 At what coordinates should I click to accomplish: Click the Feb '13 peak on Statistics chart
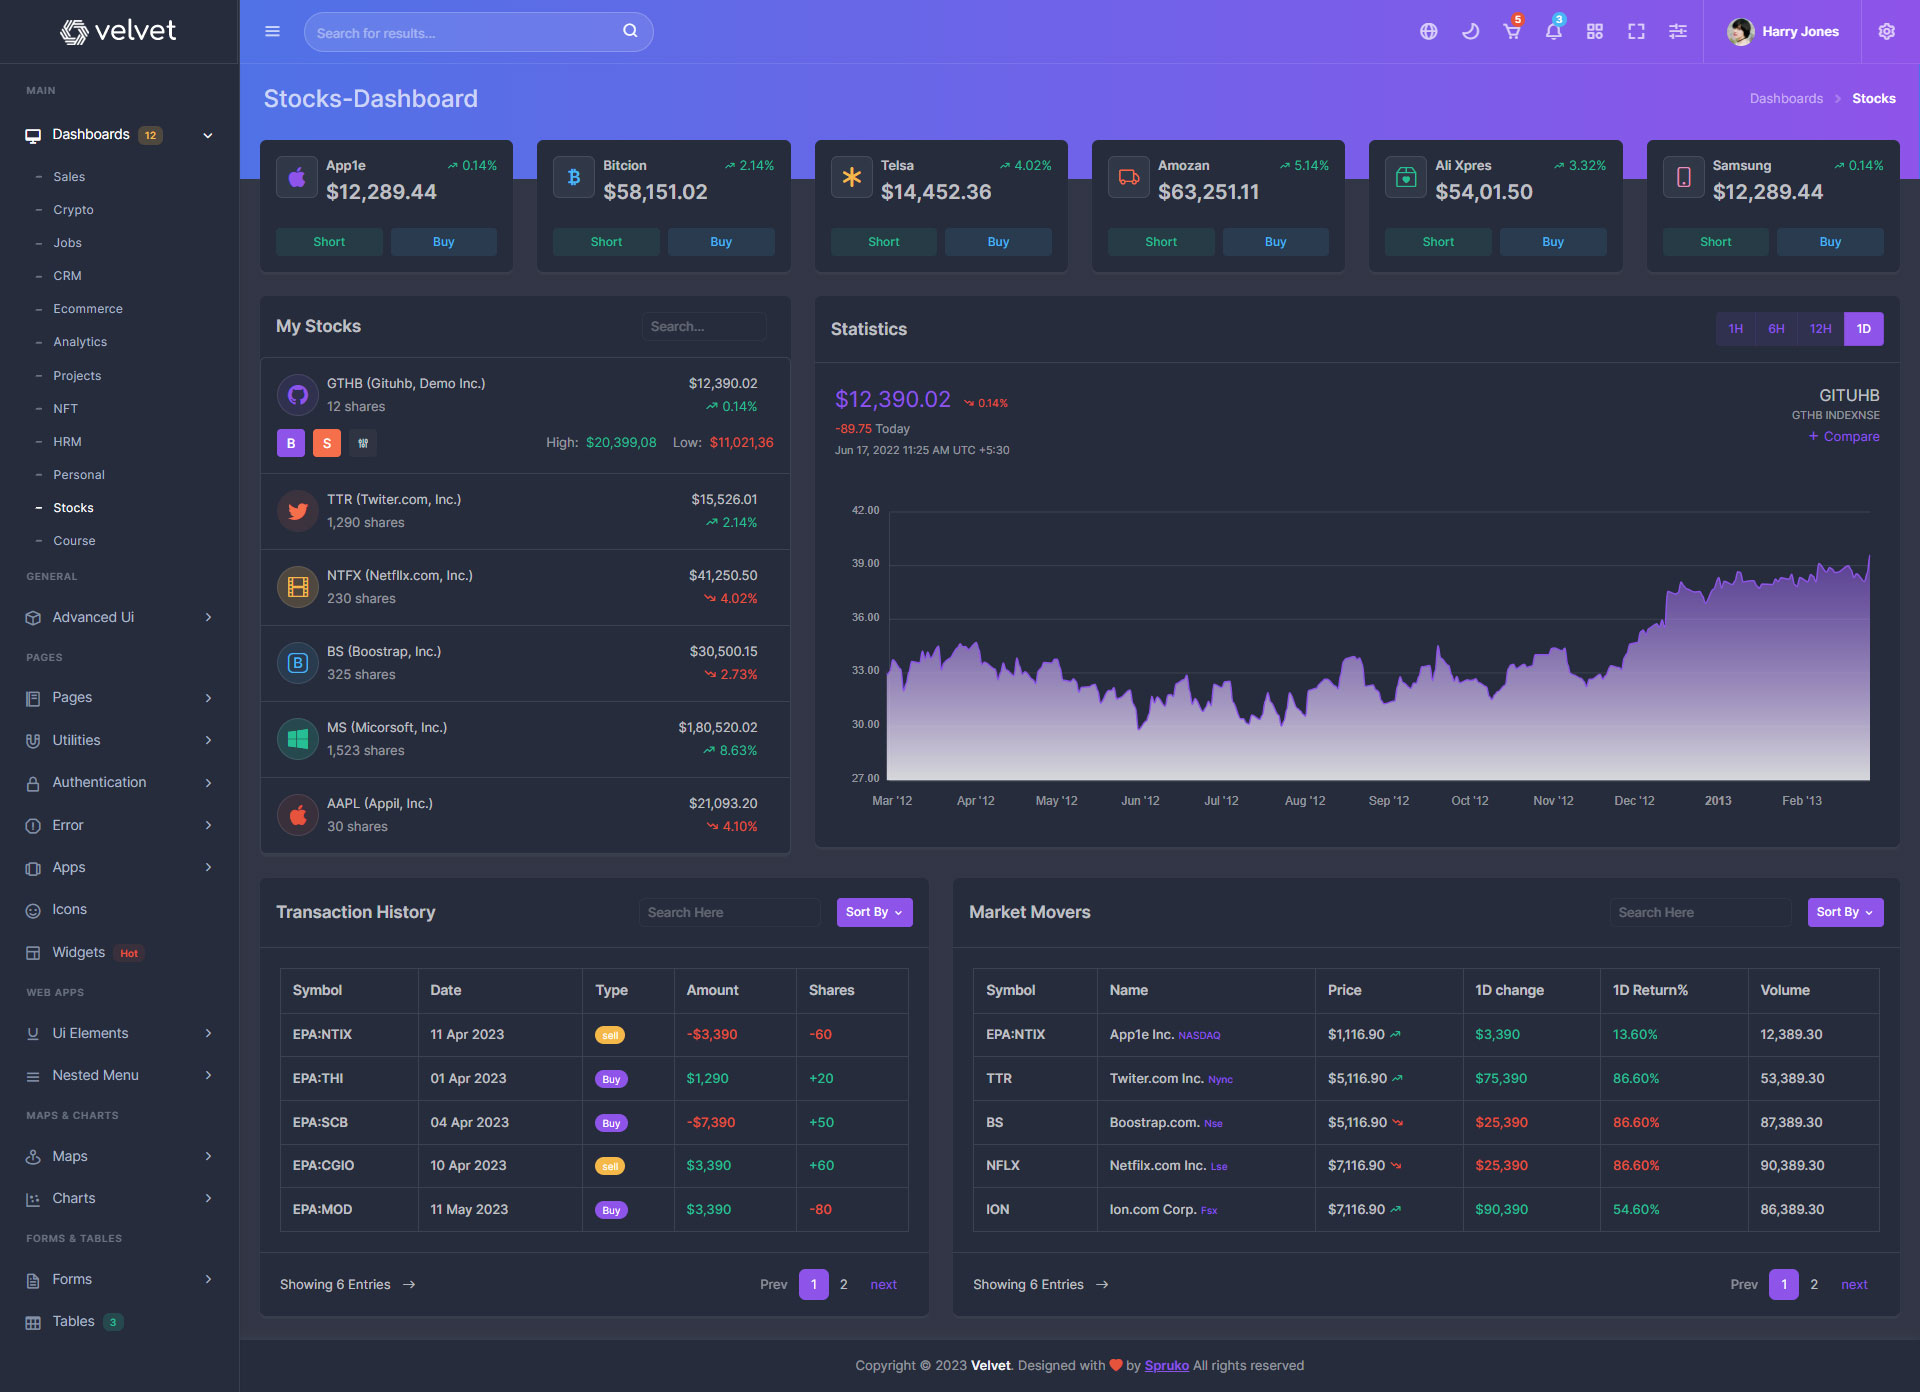(x=1868, y=557)
